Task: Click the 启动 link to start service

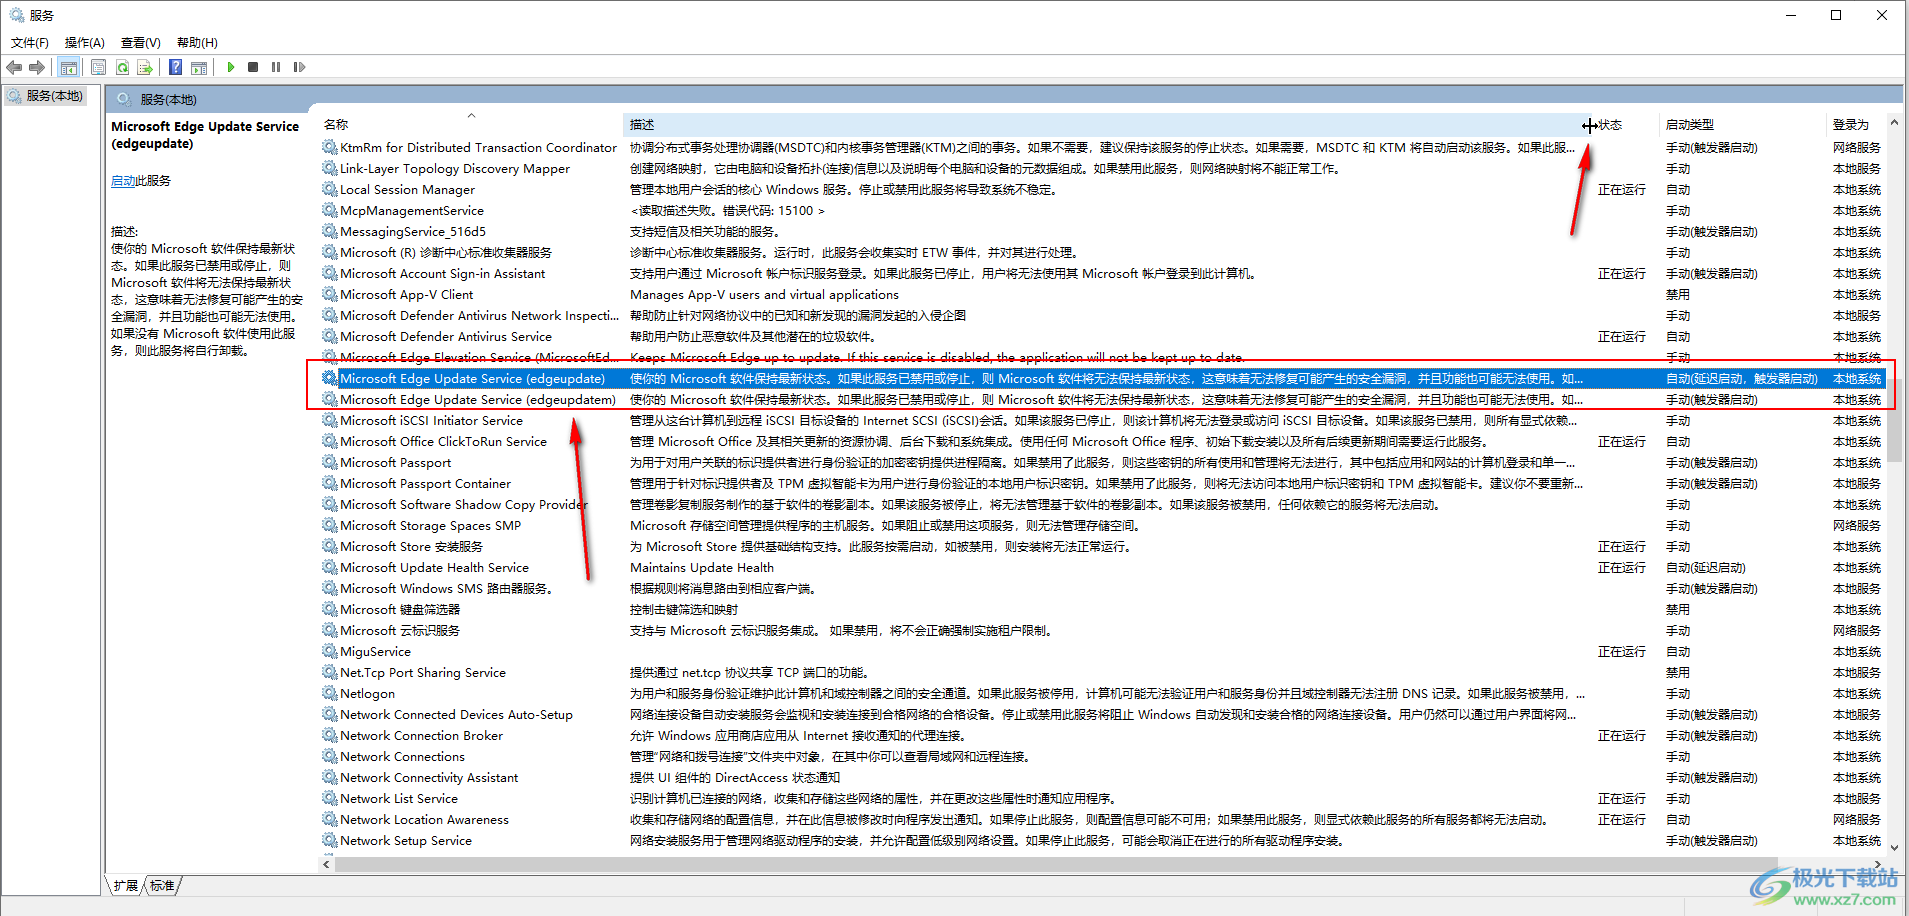Action: [x=123, y=181]
